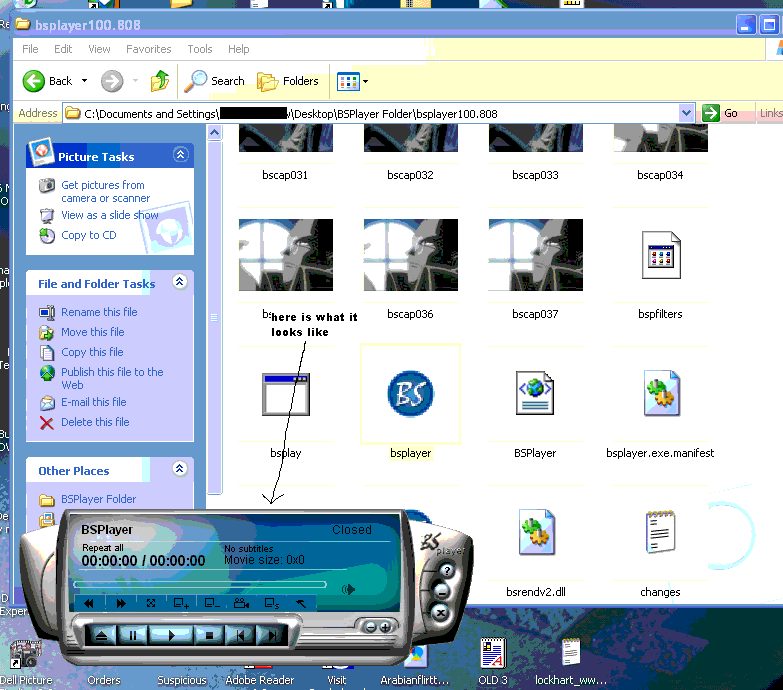Viewport: 783px width, 690px height.
Task: Toggle Repeat all text in BSPlayer
Action: point(103,548)
